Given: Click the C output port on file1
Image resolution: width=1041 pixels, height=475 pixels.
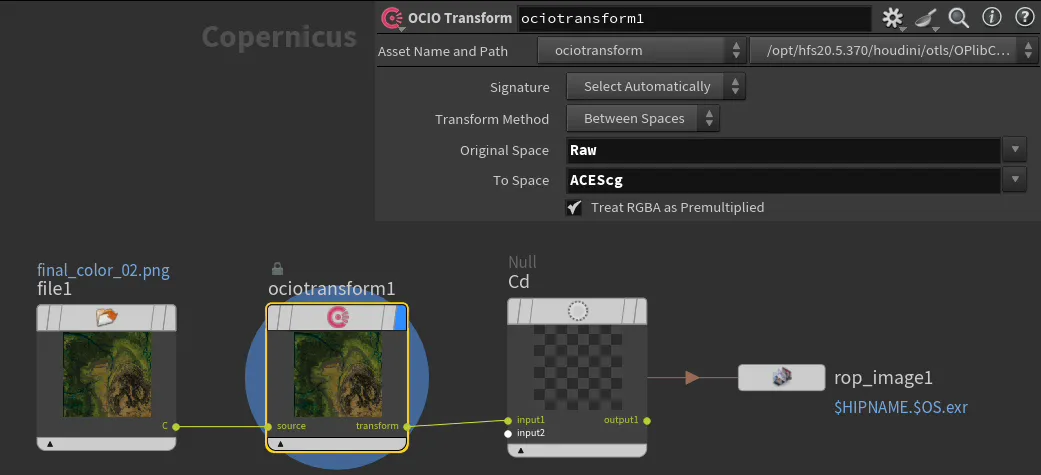Looking at the screenshot, I should click(x=176, y=427).
